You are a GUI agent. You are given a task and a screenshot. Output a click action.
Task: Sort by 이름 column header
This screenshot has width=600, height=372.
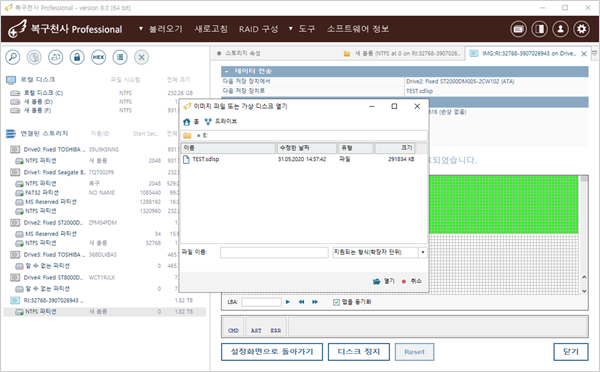tap(228, 148)
